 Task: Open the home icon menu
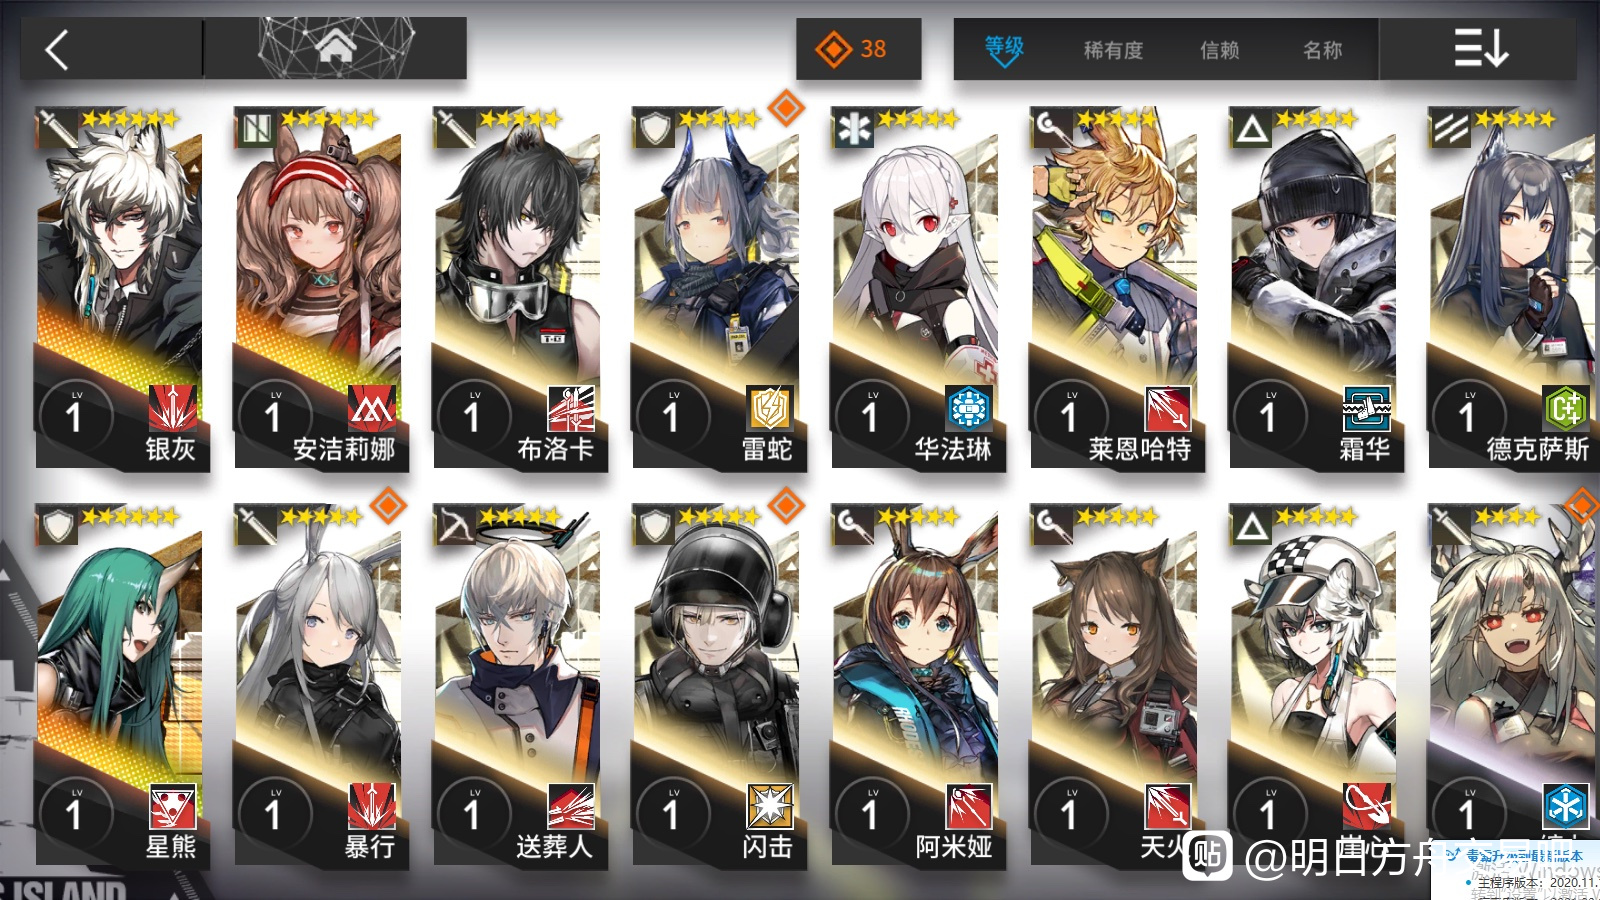[336, 47]
